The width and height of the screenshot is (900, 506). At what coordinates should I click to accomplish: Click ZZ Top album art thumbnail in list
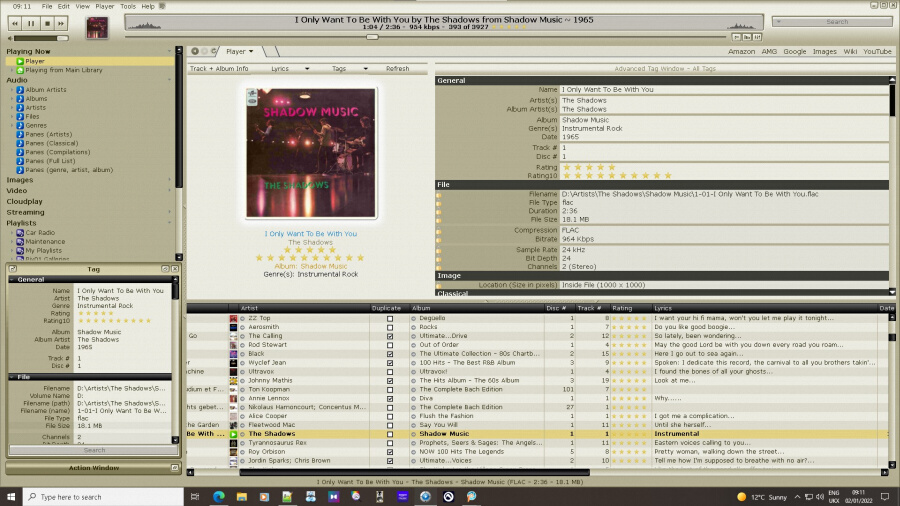pyautogui.click(x=234, y=318)
